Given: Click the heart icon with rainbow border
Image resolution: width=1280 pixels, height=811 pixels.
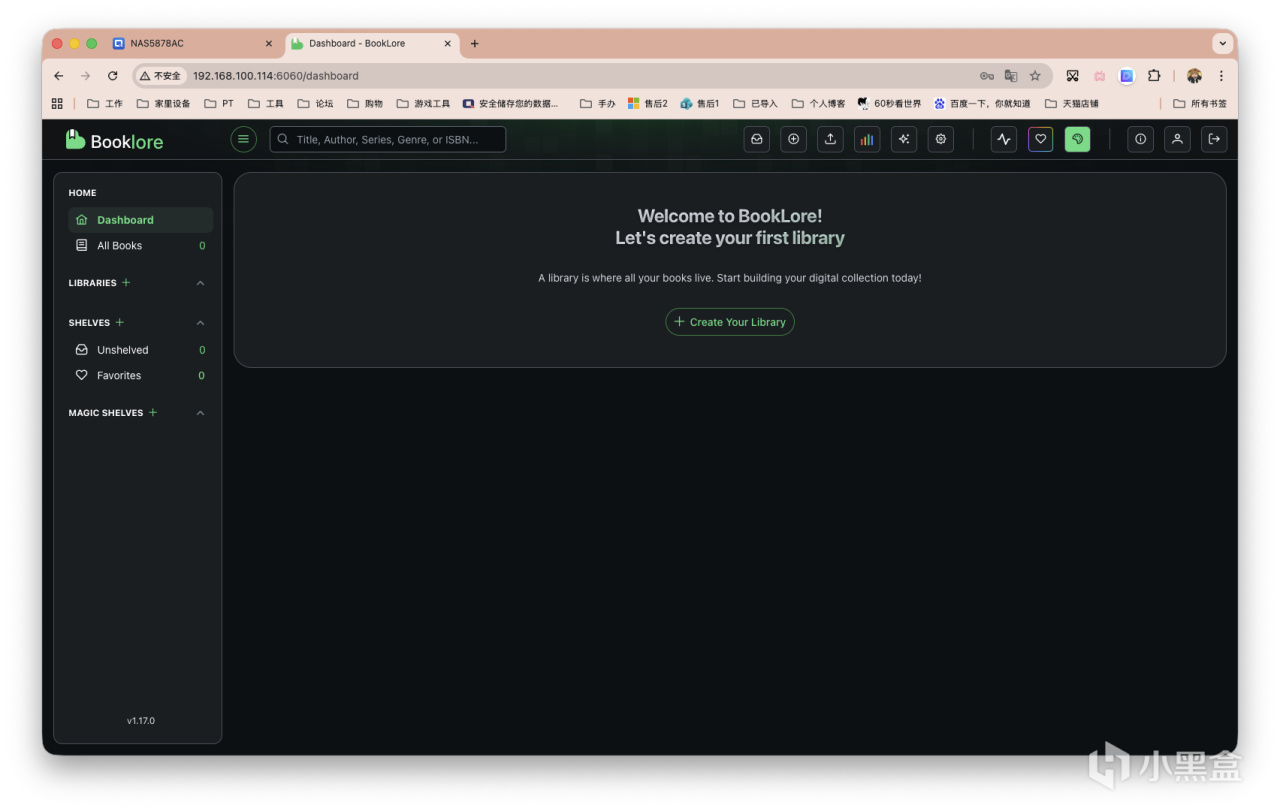Looking at the screenshot, I should click(x=1041, y=139).
